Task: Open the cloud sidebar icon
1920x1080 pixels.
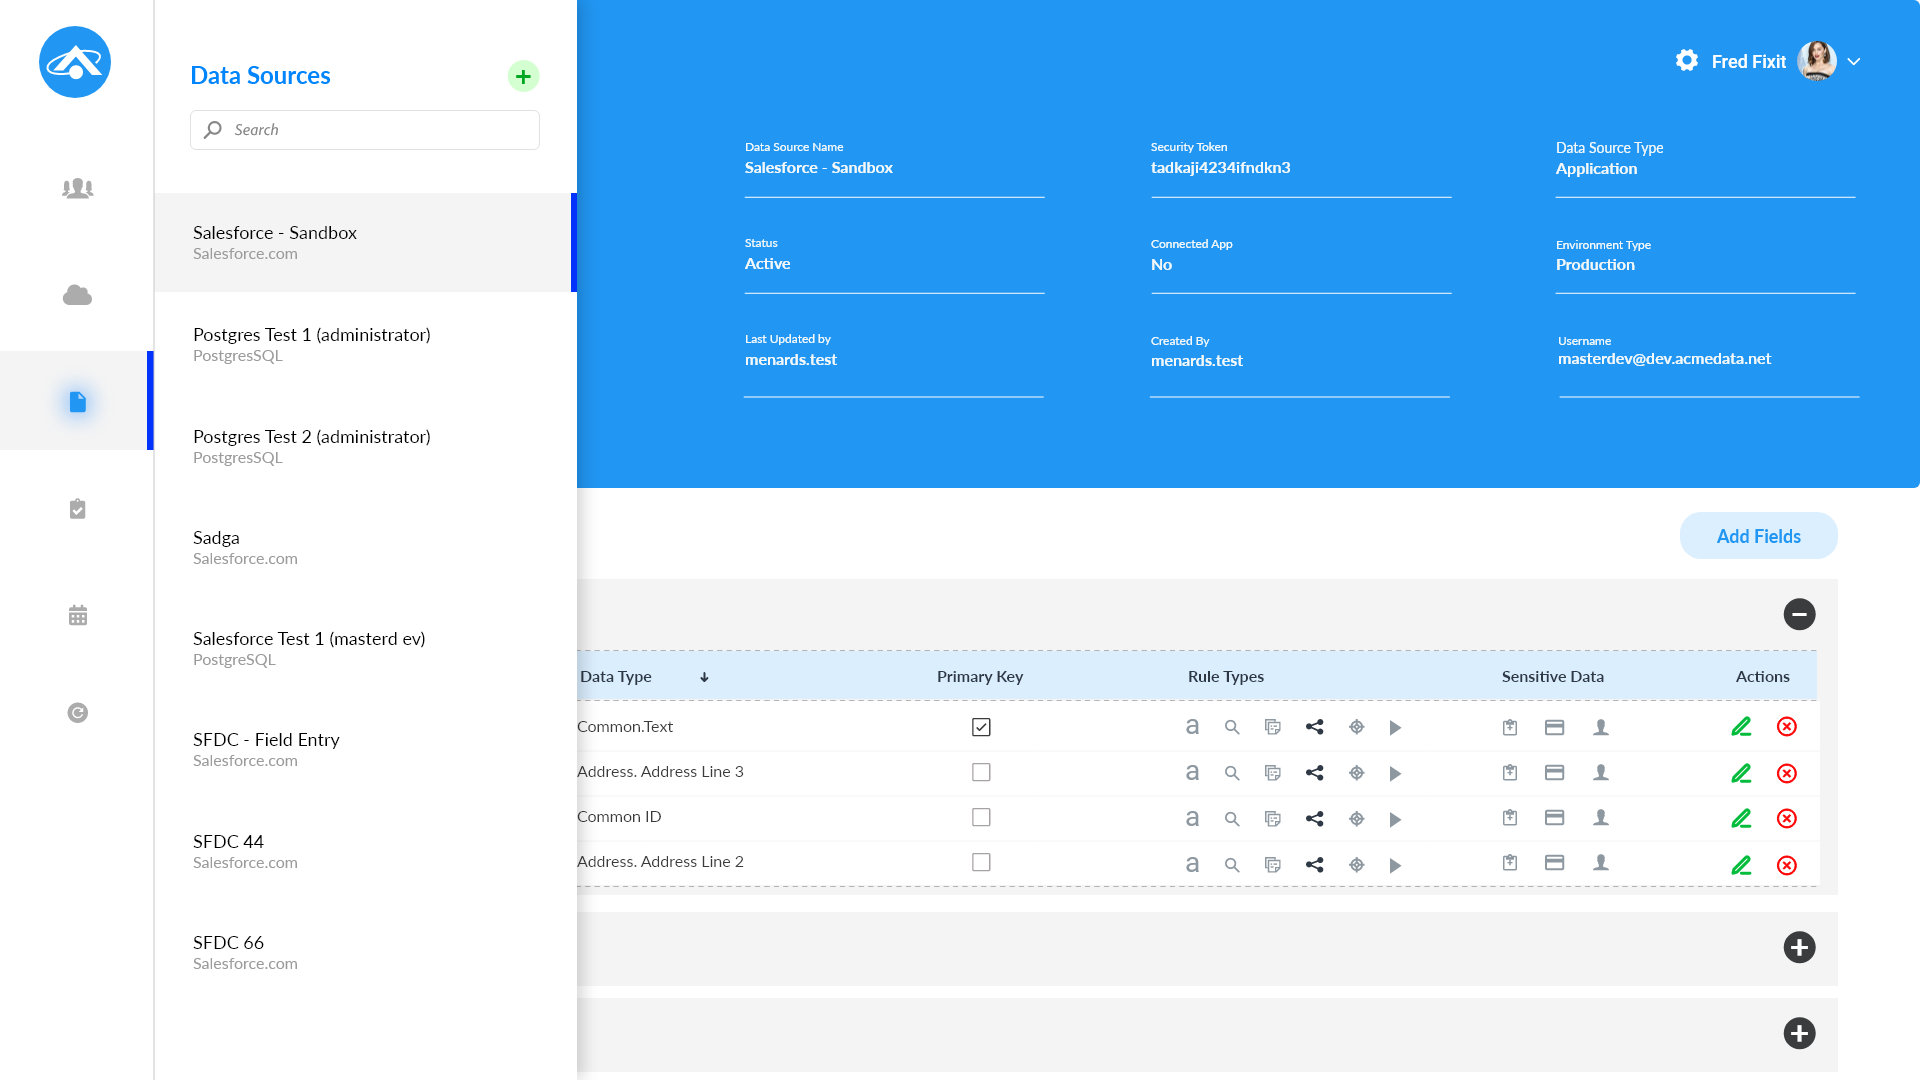Action: pyautogui.click(x=77, y=295)
